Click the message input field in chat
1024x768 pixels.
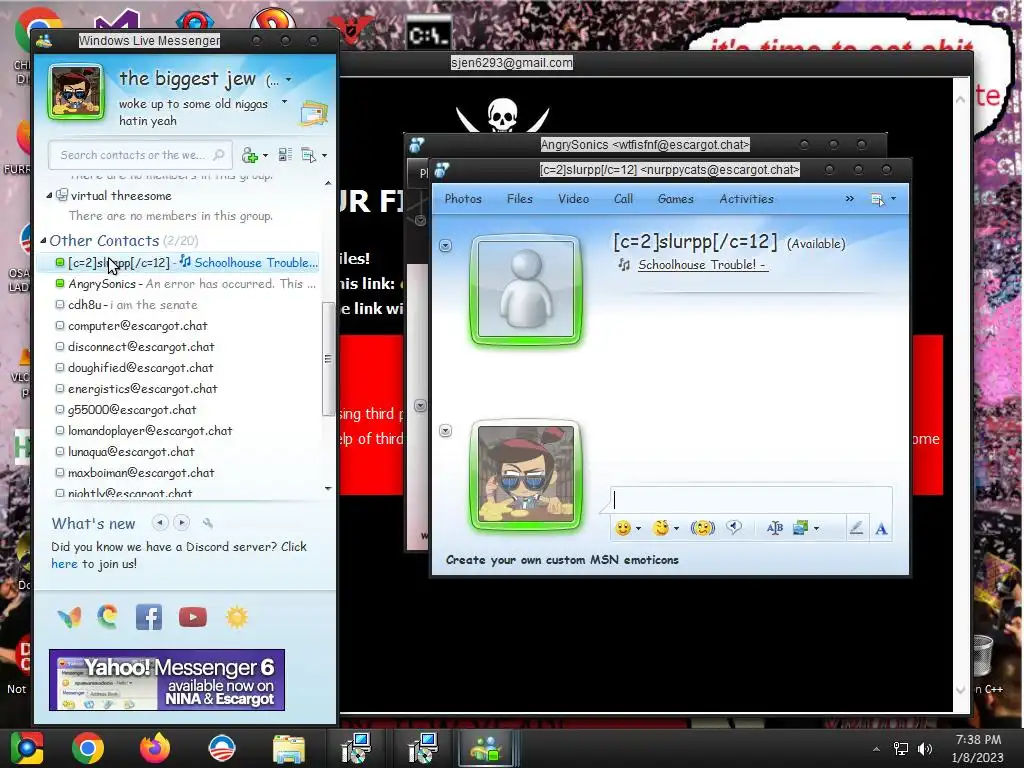[751, 500]
